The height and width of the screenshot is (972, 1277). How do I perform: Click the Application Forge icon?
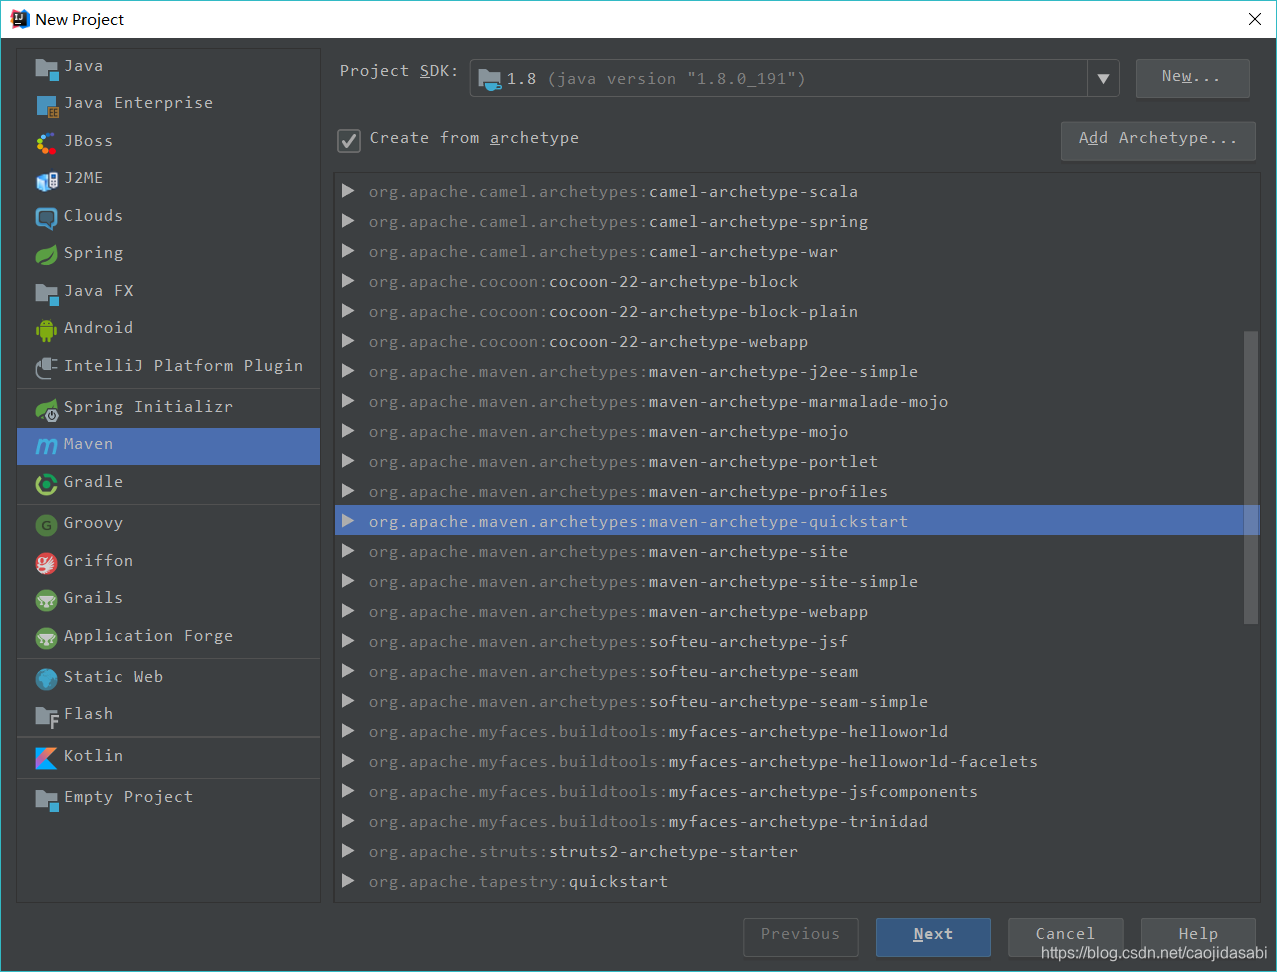click(x=47, y=638)
